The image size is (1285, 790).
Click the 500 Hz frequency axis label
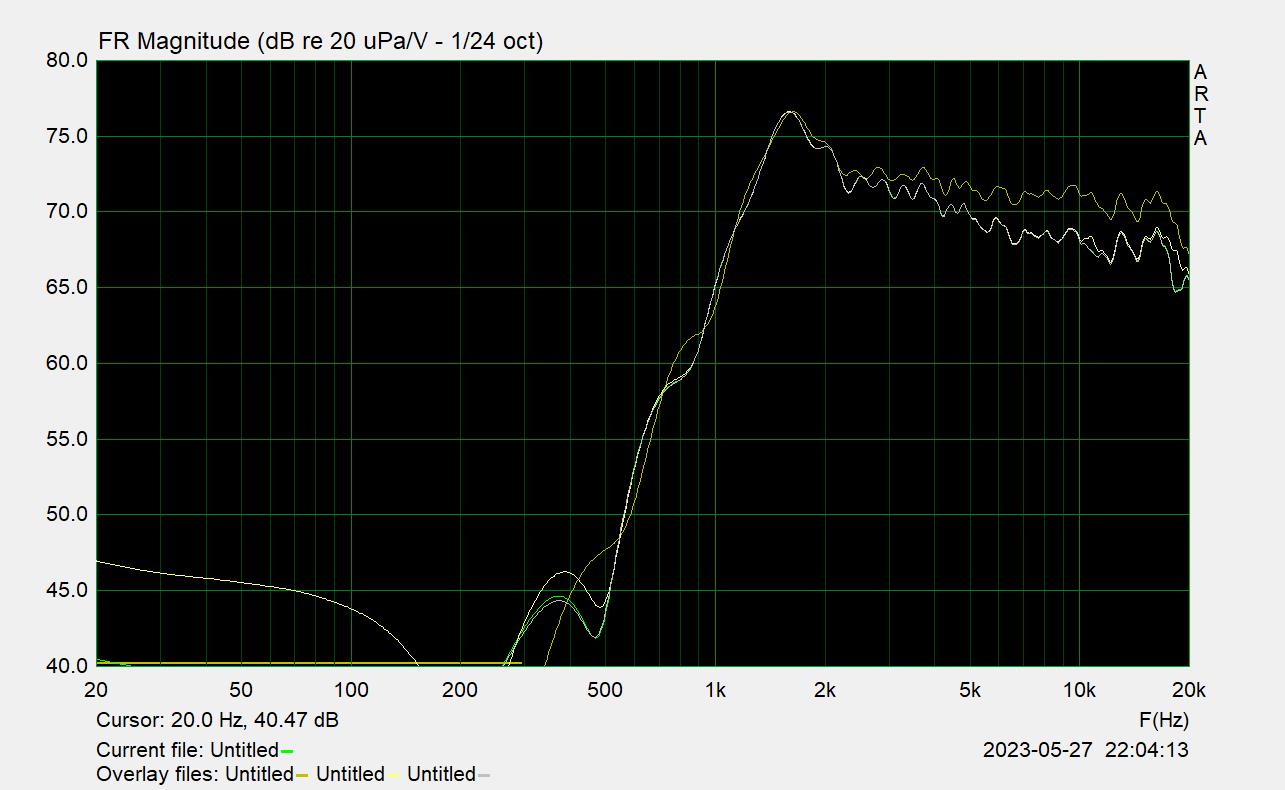(x=605, y=690)
